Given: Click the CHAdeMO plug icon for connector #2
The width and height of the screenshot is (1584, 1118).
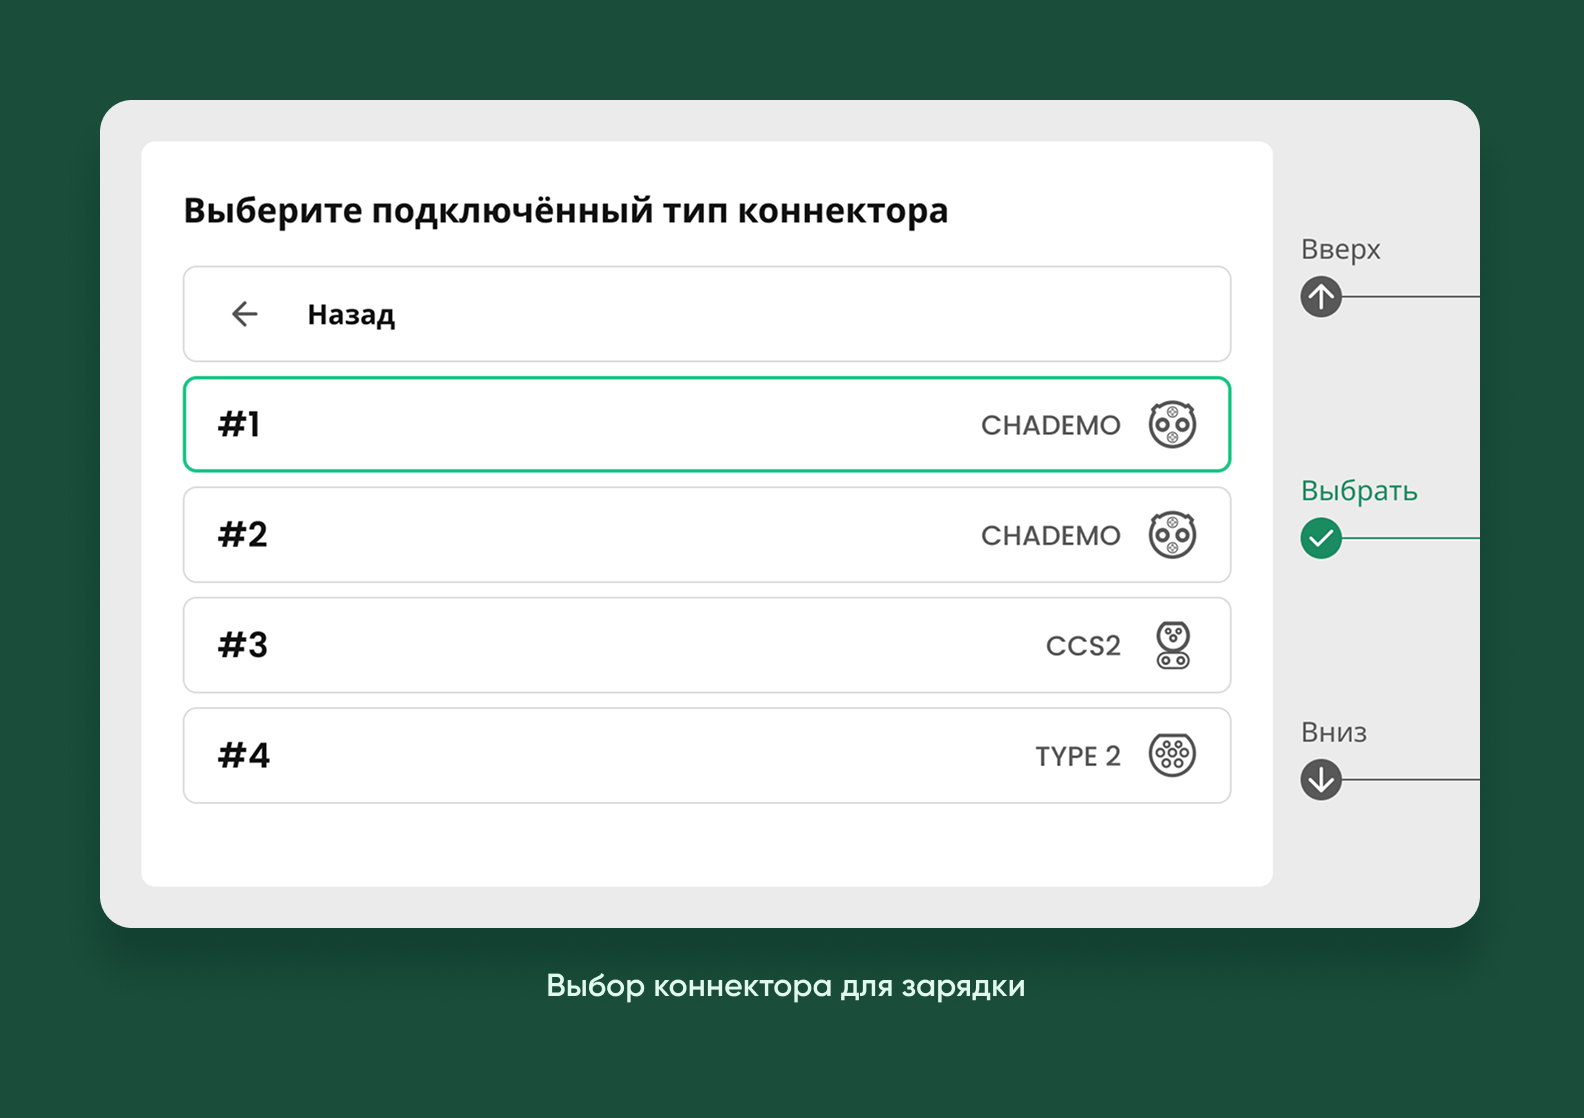Looking at the screenshot, I should pyautogui.click(x=1172, y=535).
